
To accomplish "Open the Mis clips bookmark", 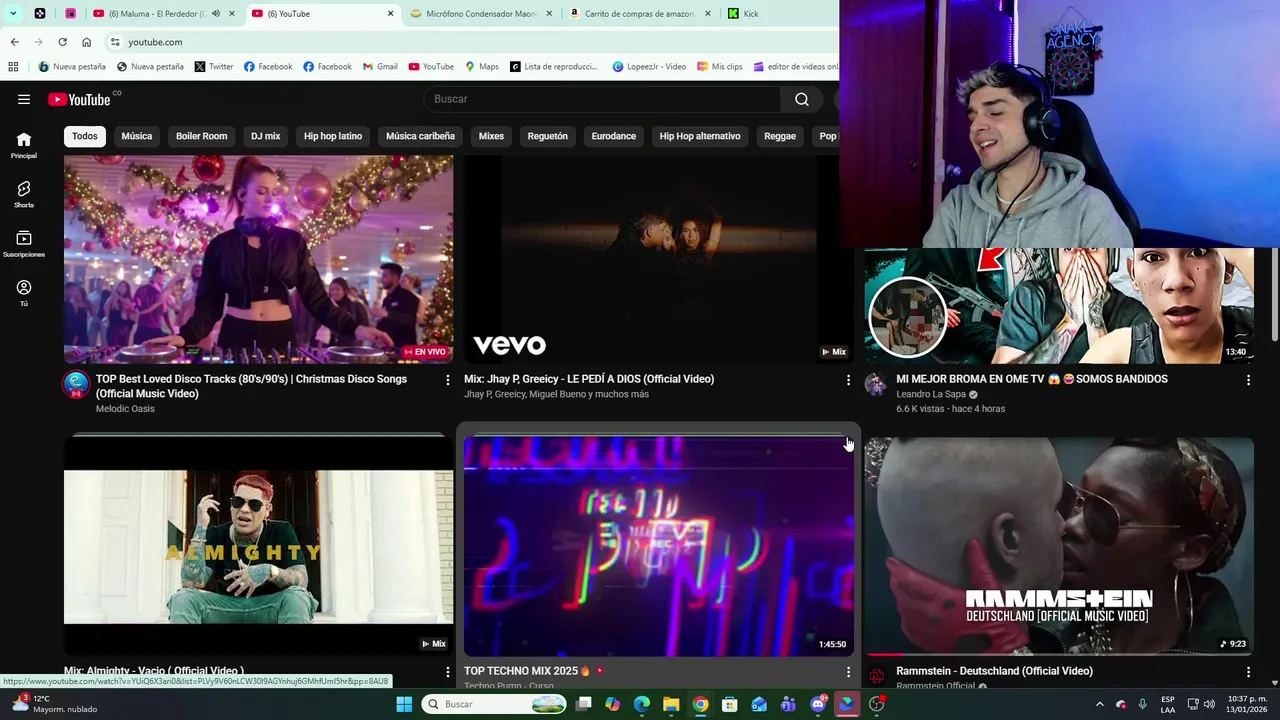I will coord(719,67).
